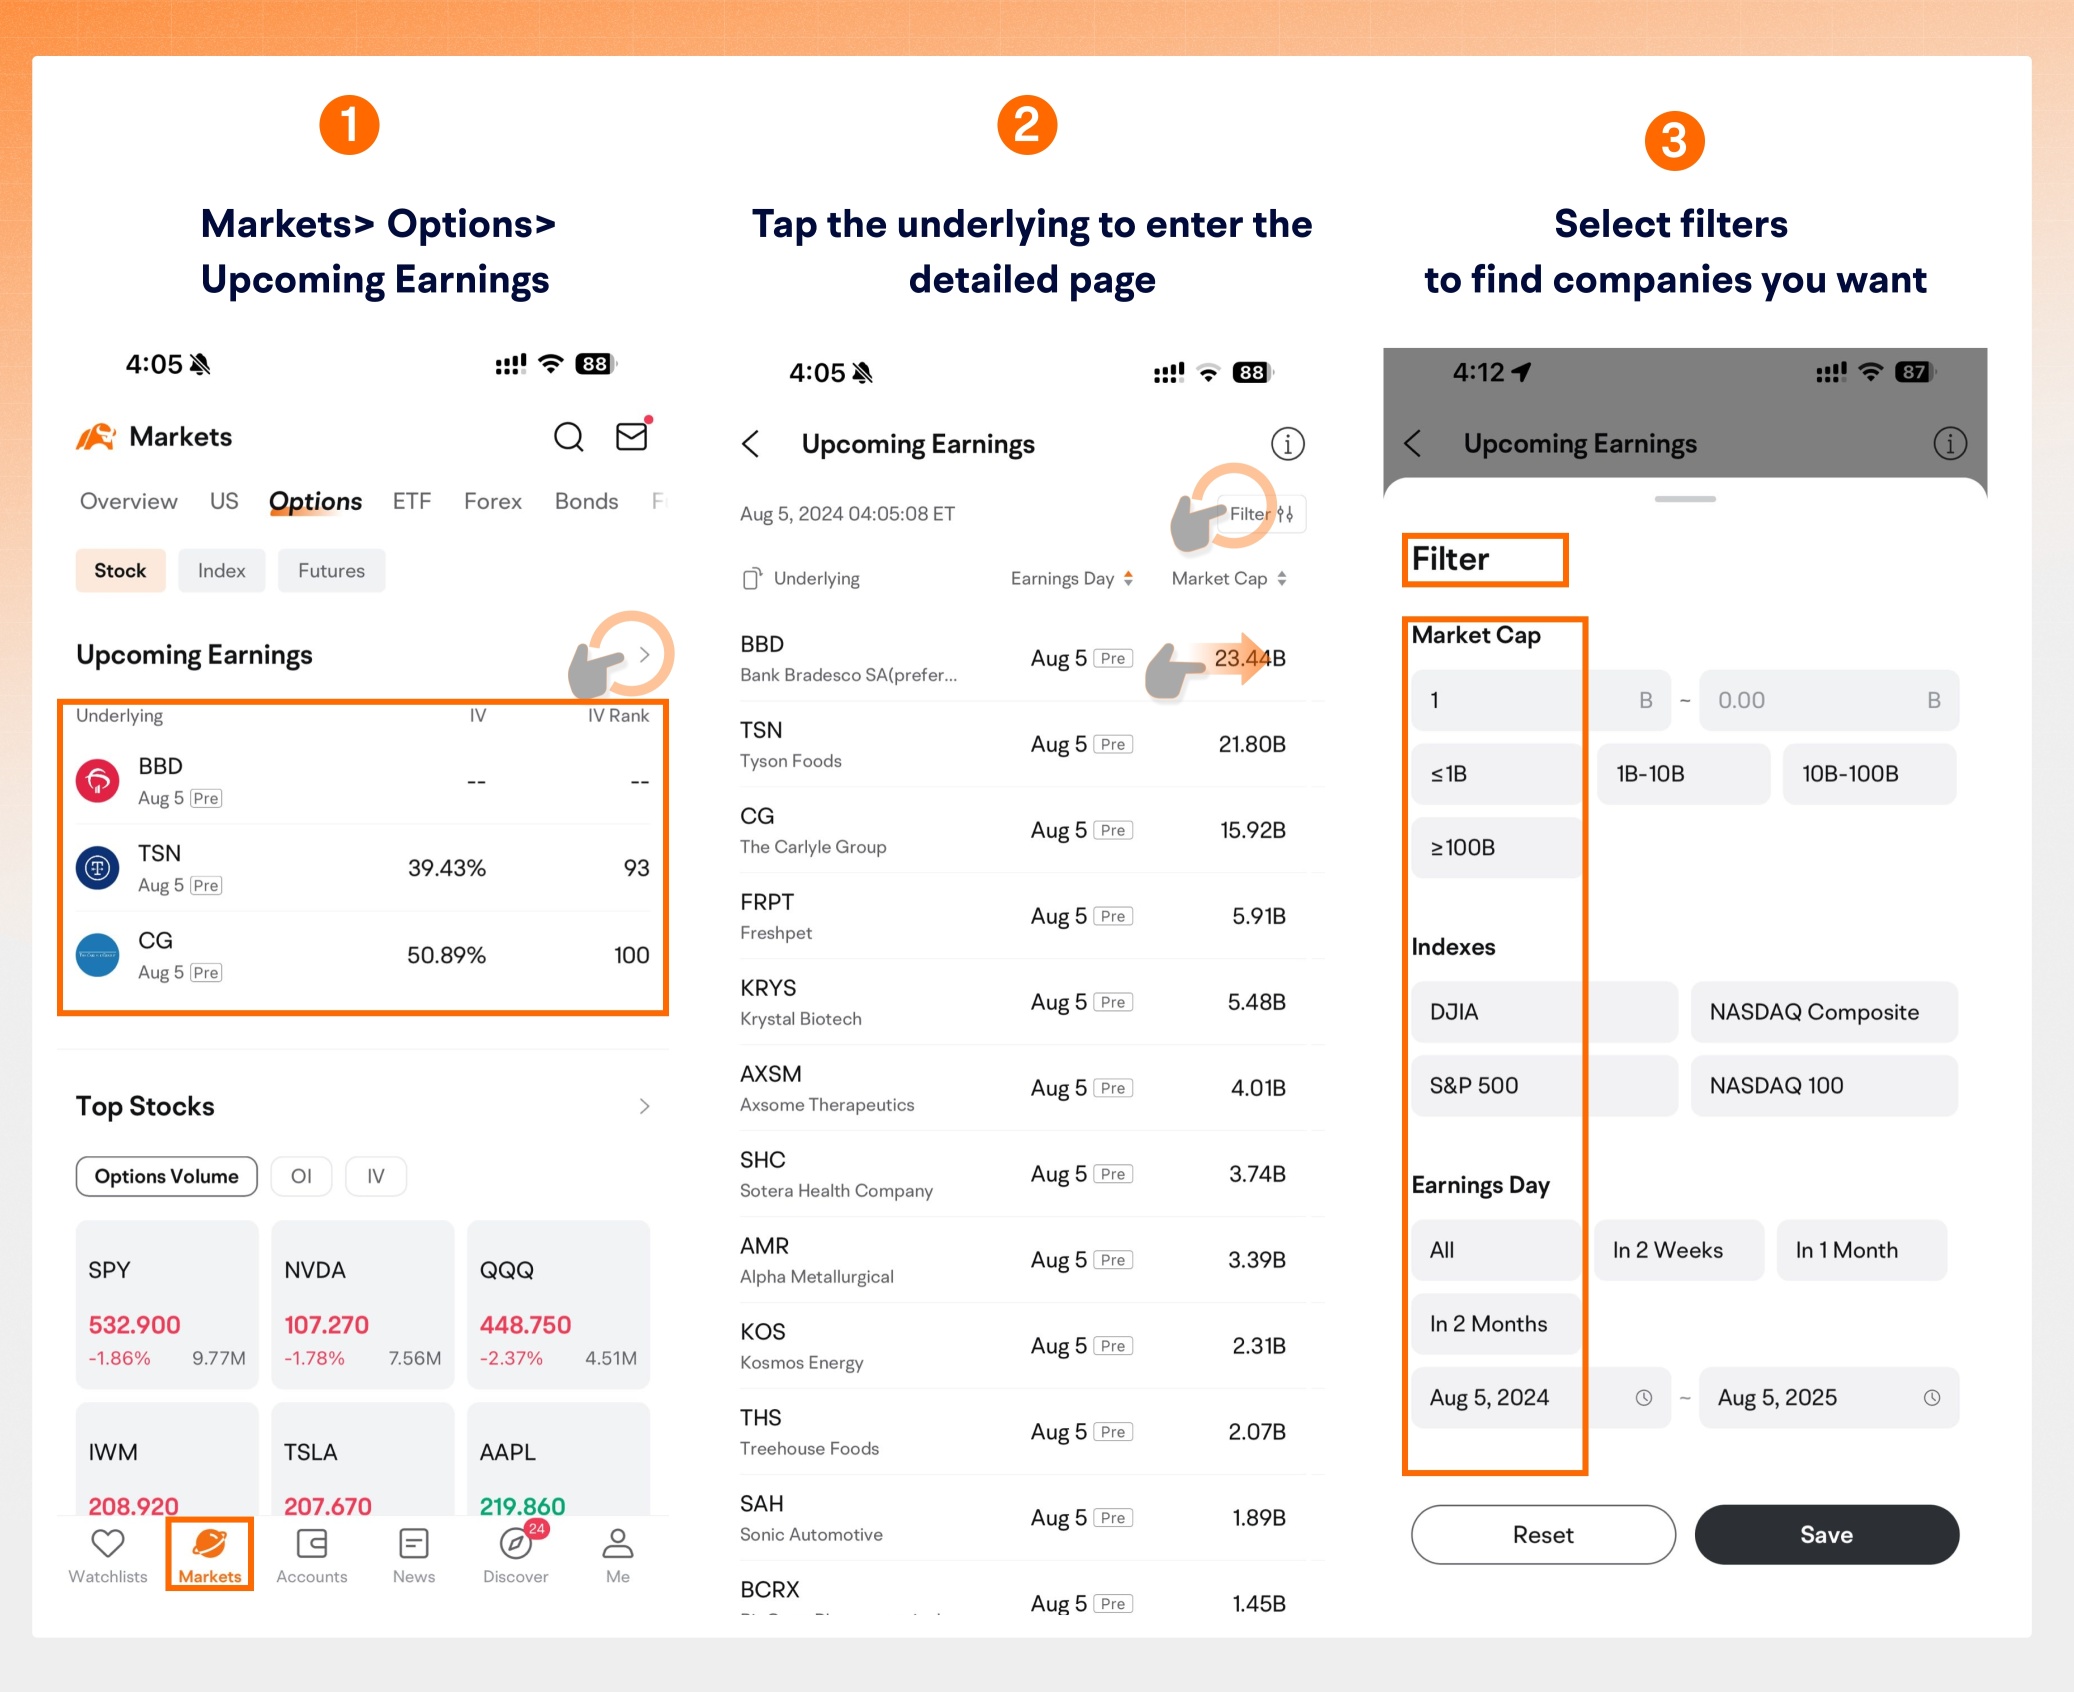Select the Index toggle button
The width and height of the screenshot is (2074, 1692).
tap(220, 570)
